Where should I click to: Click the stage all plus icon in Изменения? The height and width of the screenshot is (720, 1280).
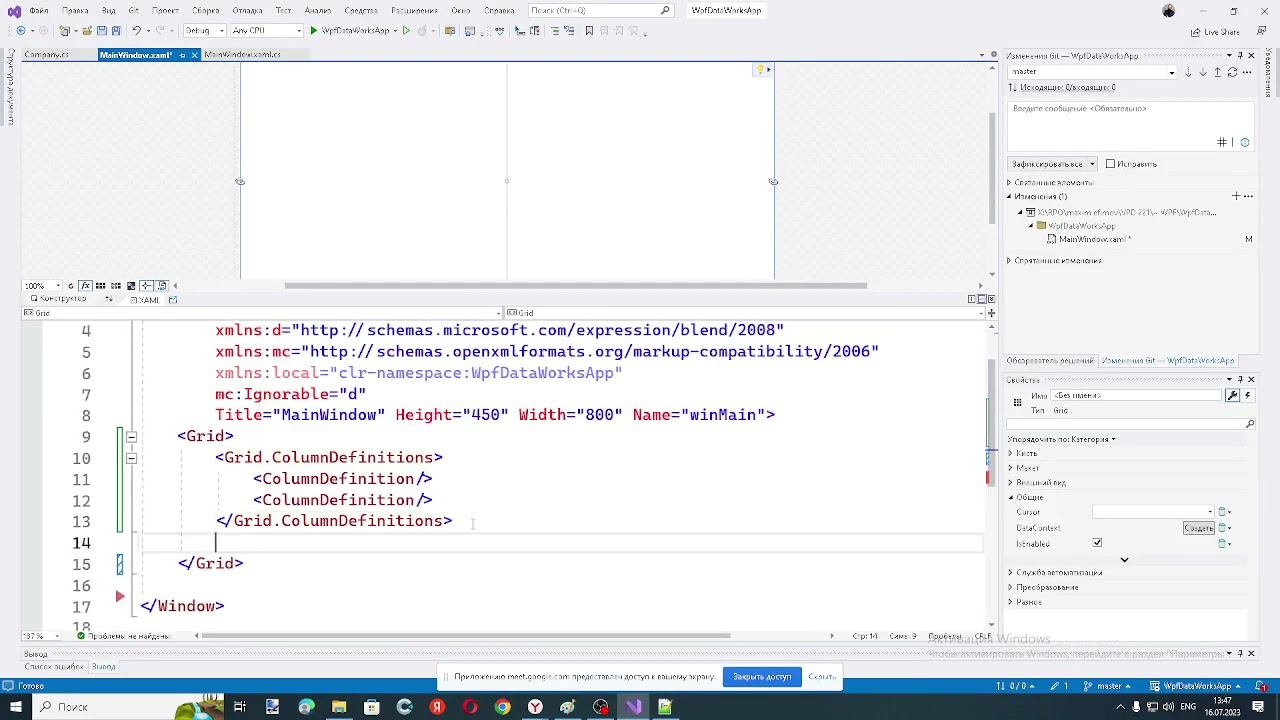1236,196
